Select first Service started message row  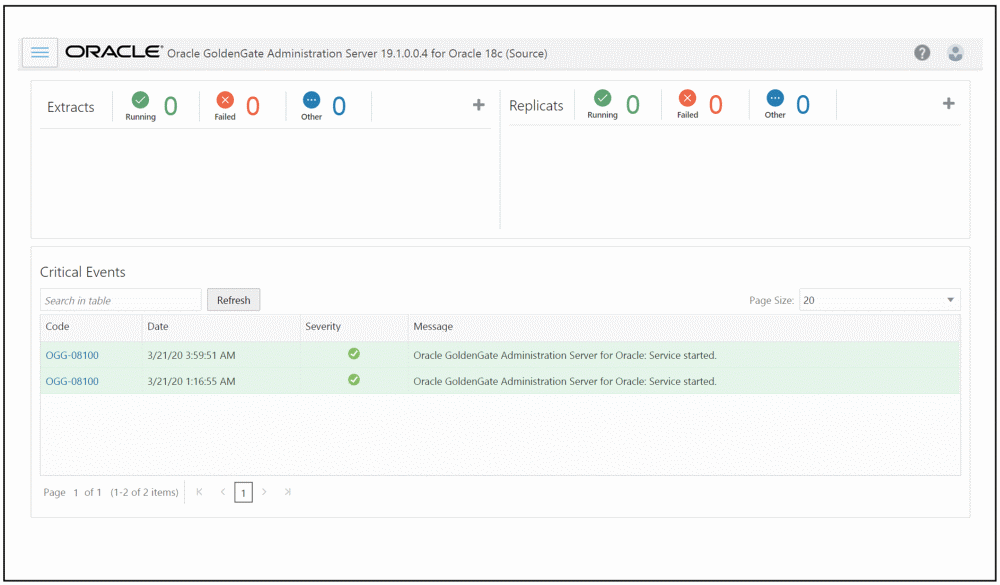(x=565, y=355)
